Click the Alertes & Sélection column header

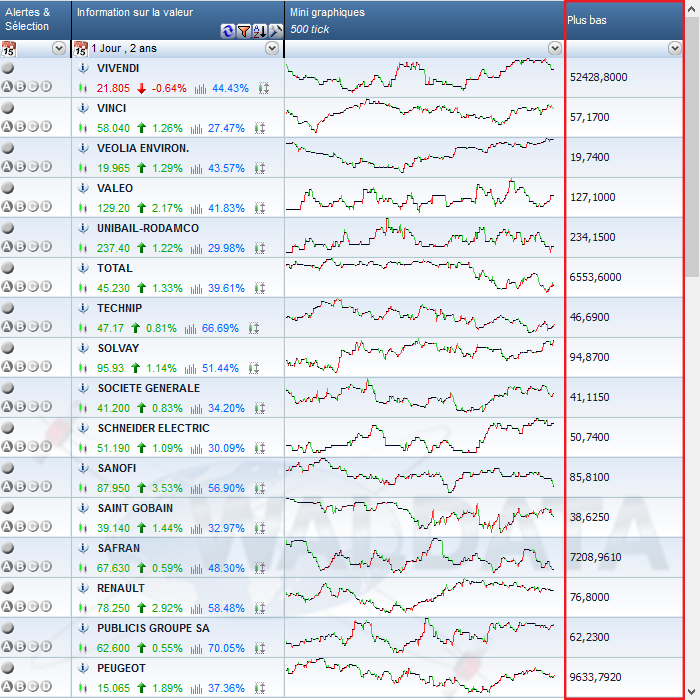(35, 20)
